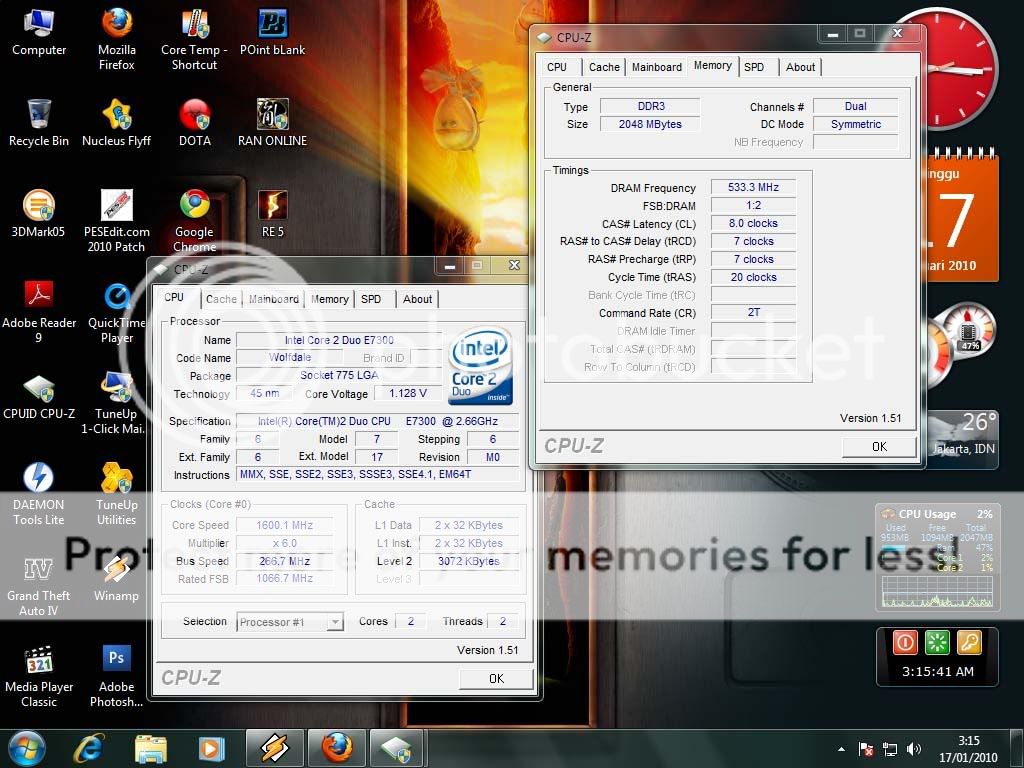Viewport: 1024px width, 768px height.
Task: Select the POint bLank game icon
Action: point(272,33)
